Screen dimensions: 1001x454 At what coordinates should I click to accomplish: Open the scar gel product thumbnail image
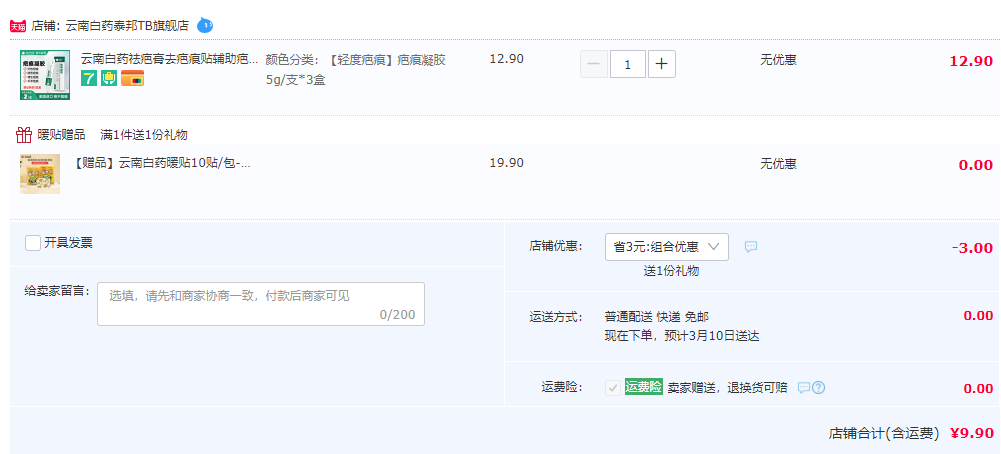tap(45, 75)
